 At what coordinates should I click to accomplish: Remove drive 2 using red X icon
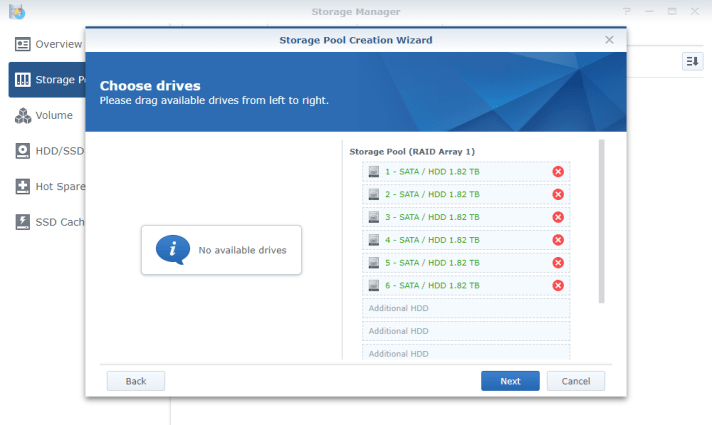coord(558,194)
